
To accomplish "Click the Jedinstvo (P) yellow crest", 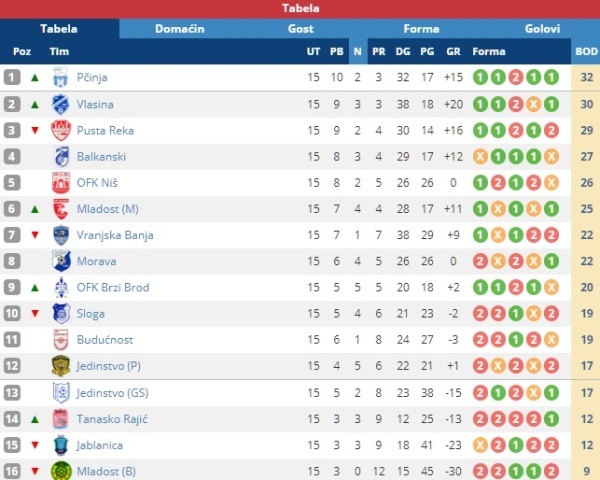I will [x=61, y=366].
